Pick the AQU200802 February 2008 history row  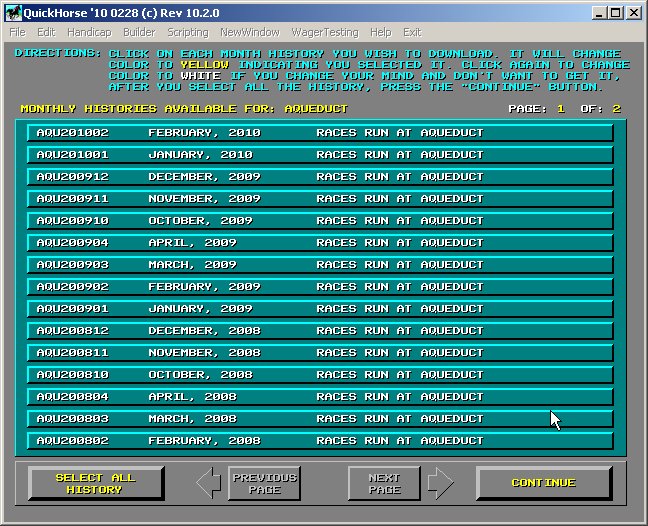click(320, 441)
